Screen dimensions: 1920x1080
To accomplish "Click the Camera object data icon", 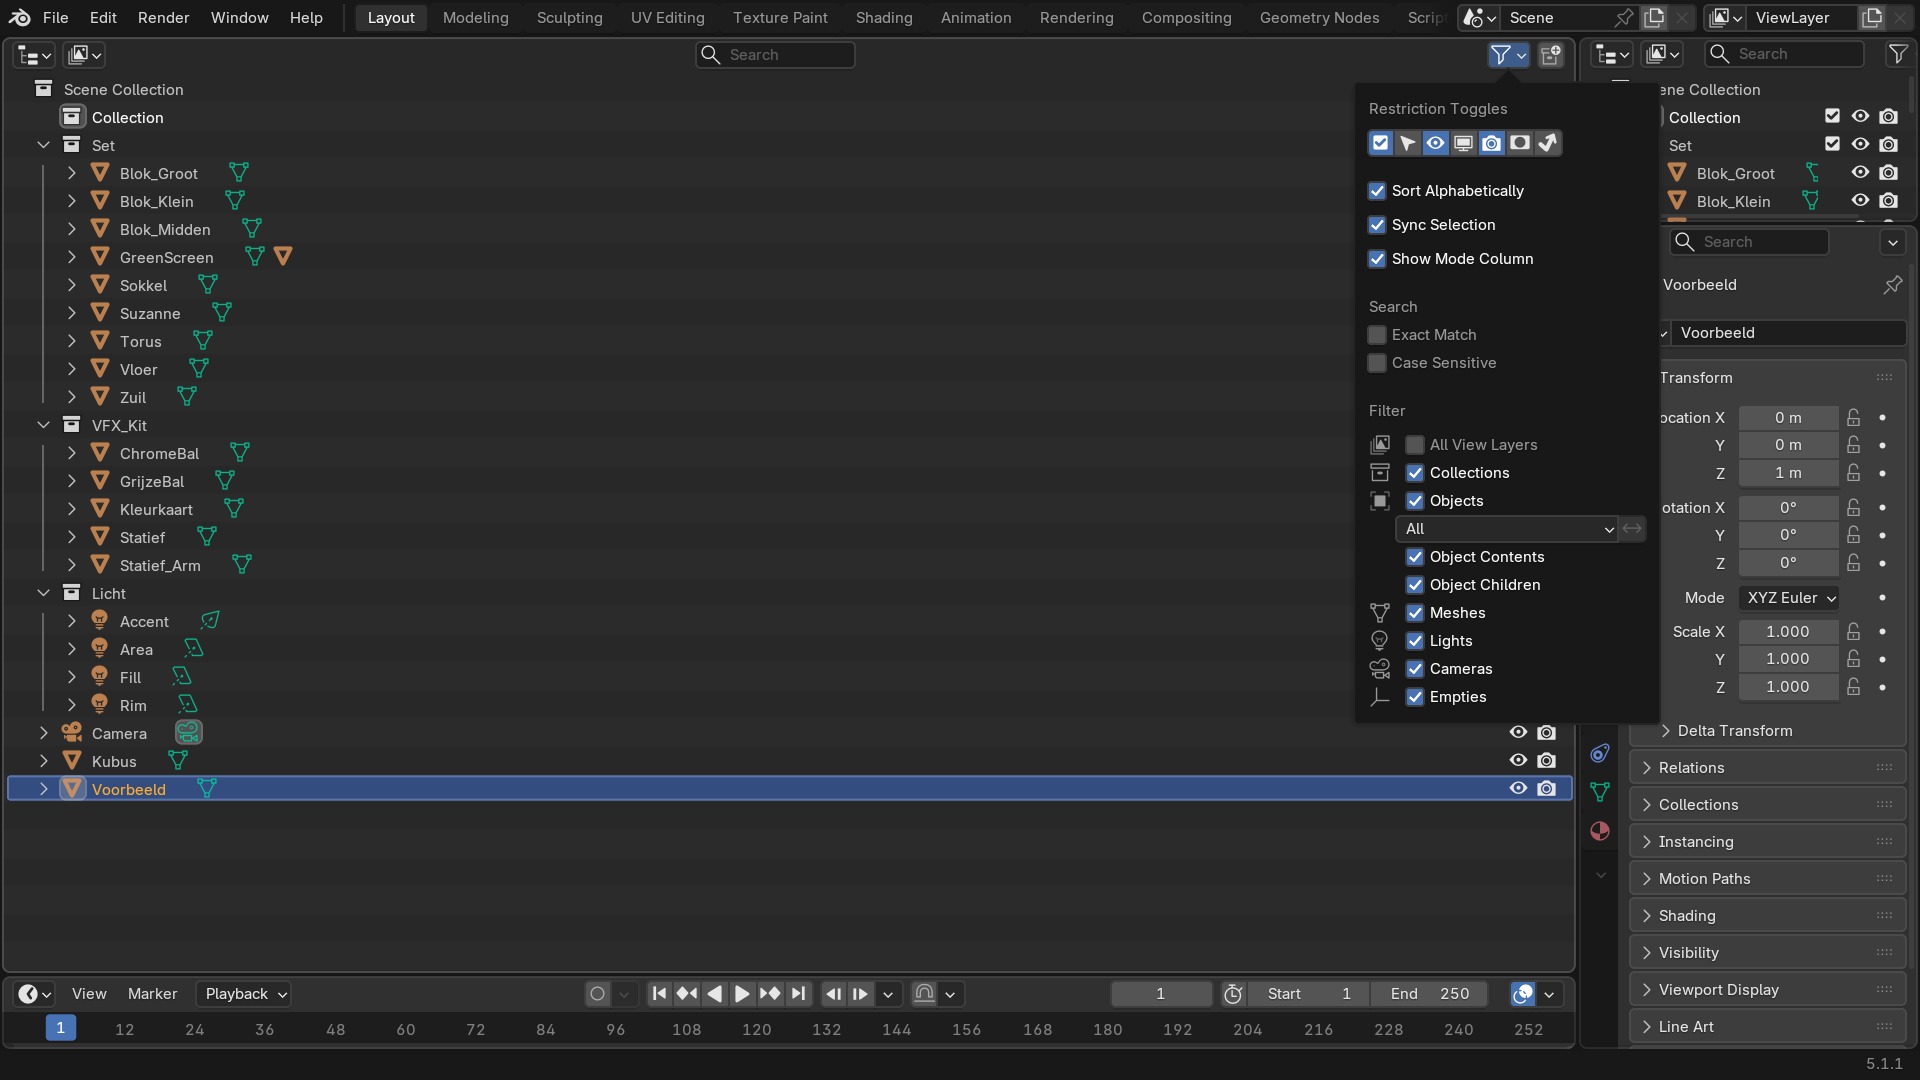I will 188,733.
